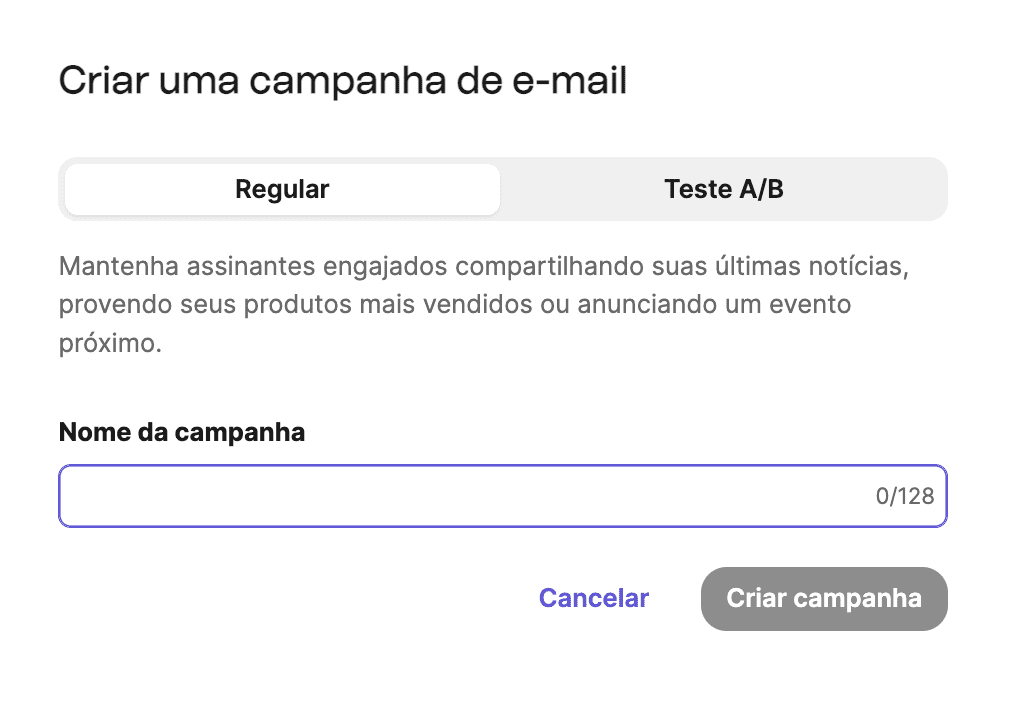Click the Nome da campanha label
This screenshot has width=1020, height=706.
[181, 432]
